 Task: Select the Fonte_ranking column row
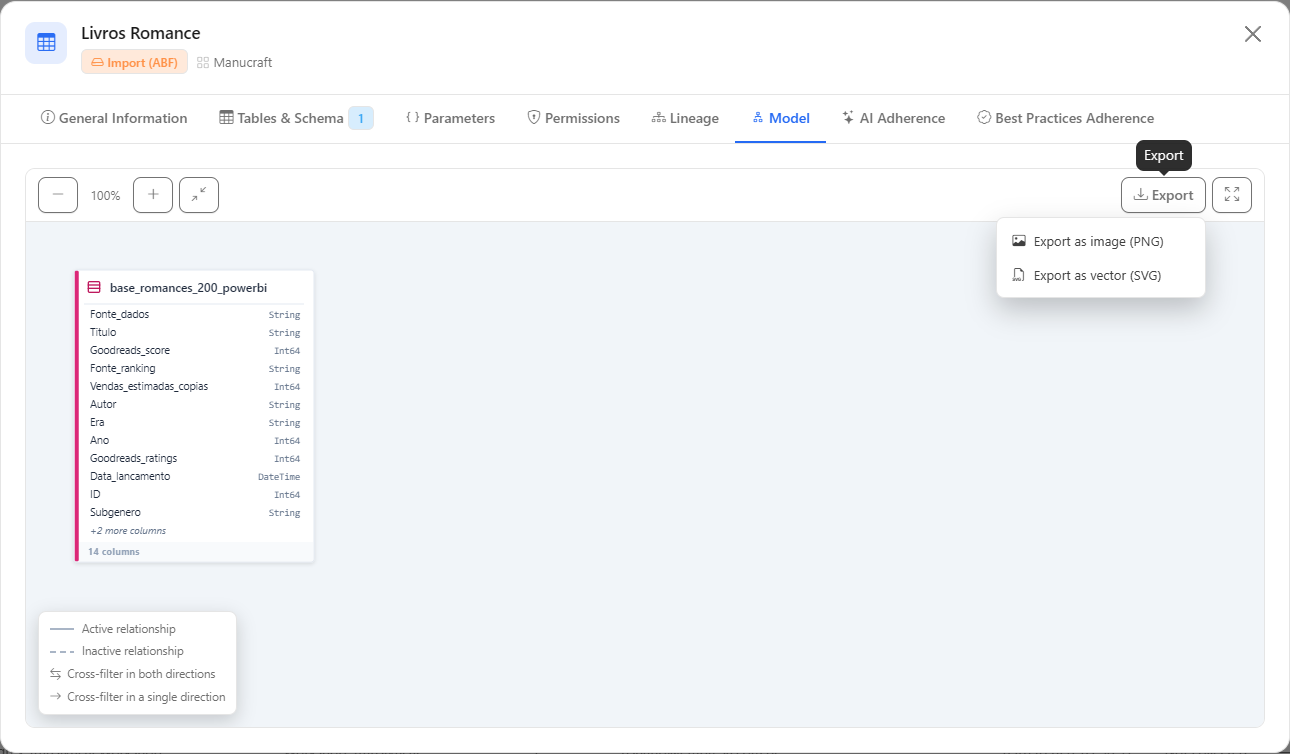195,368
